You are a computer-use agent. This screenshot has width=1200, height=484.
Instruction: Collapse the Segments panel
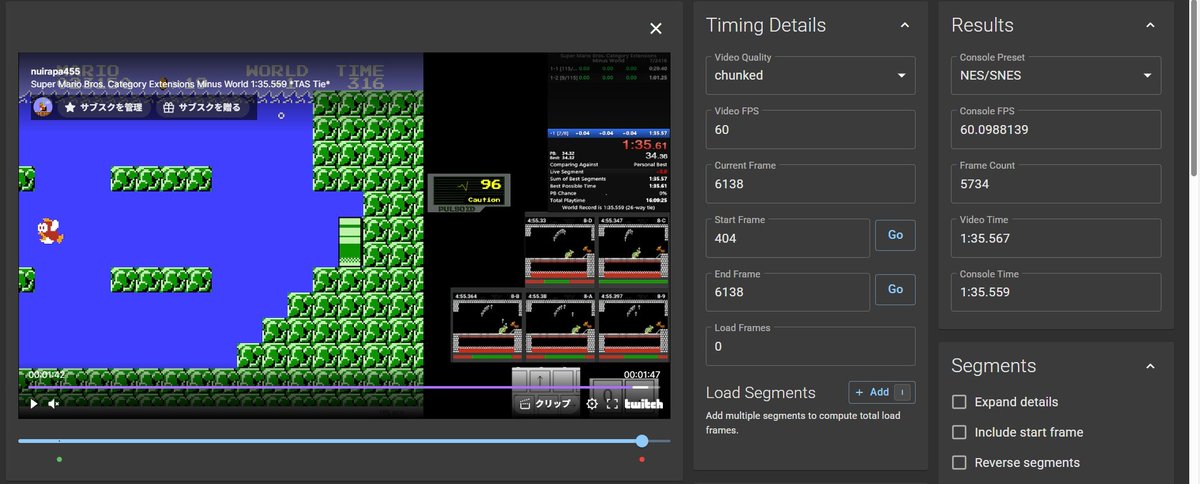[x=1150, y=366]
